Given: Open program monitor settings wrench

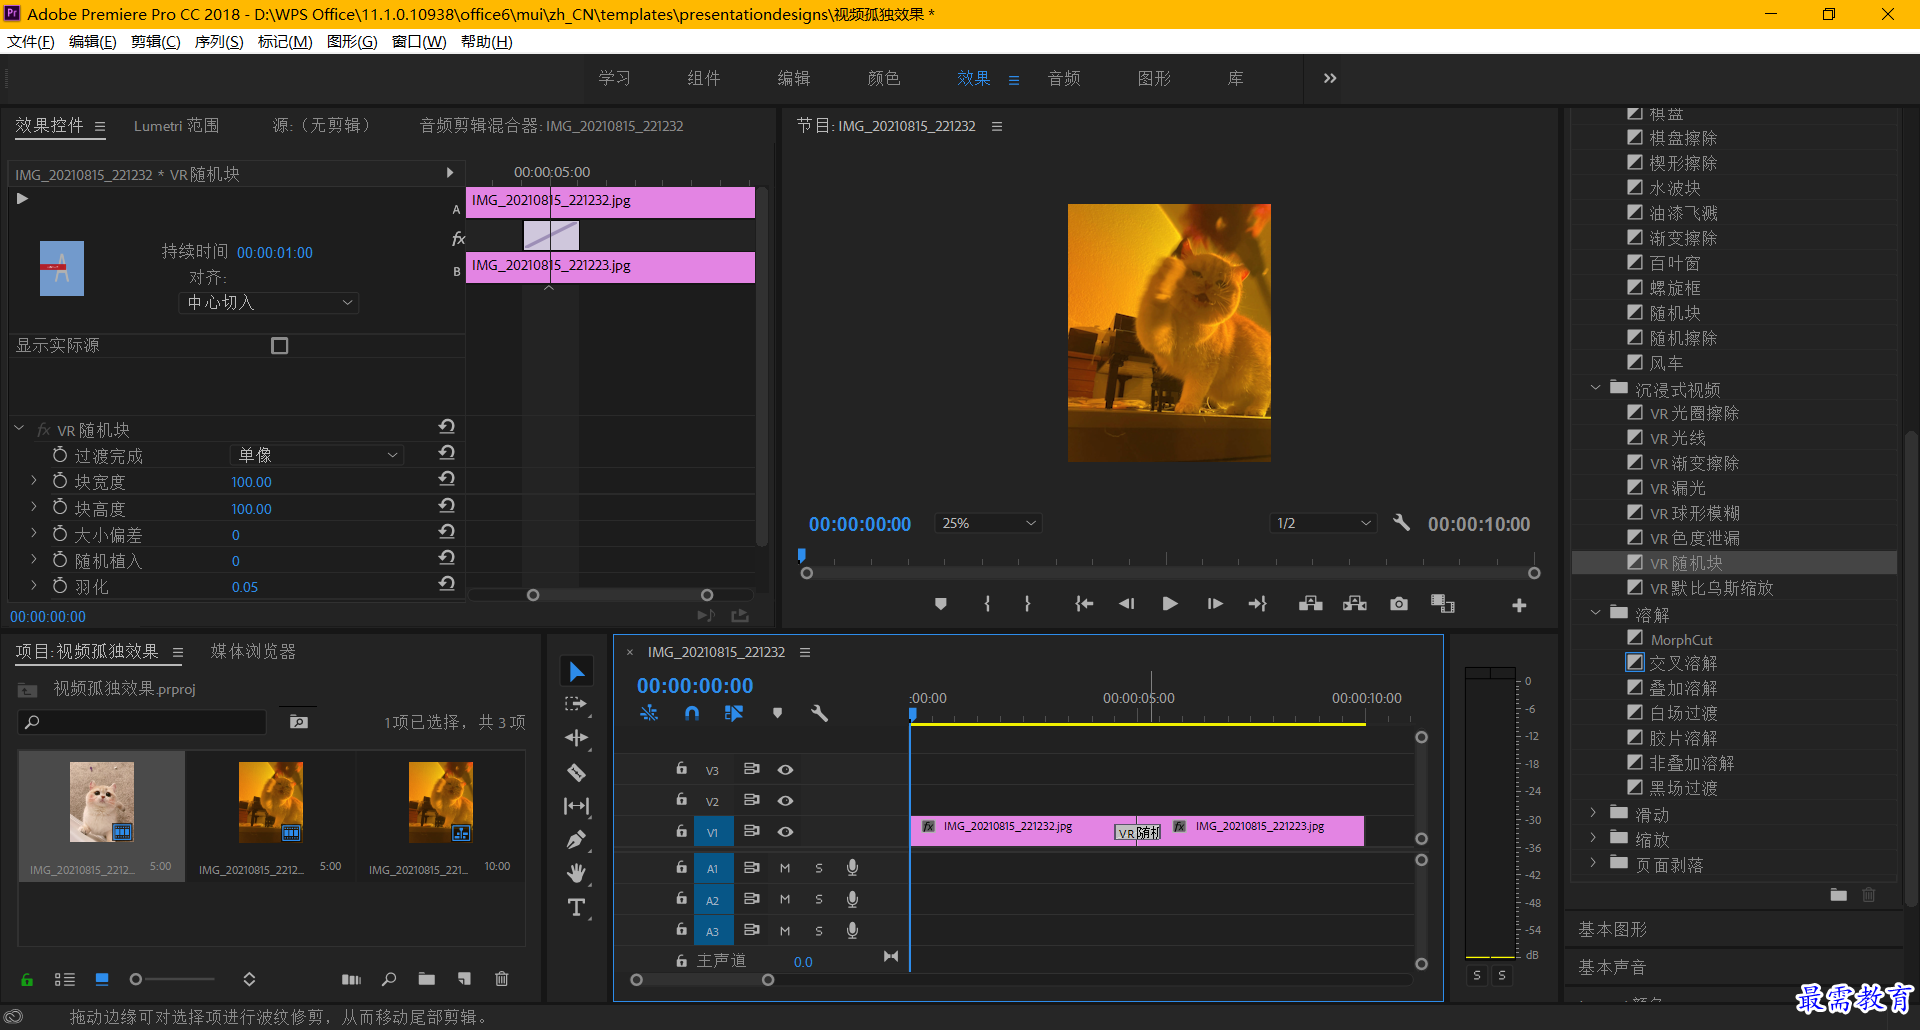Looking at the screenshot, I should pyautogui.click(x=1401, y=523).
